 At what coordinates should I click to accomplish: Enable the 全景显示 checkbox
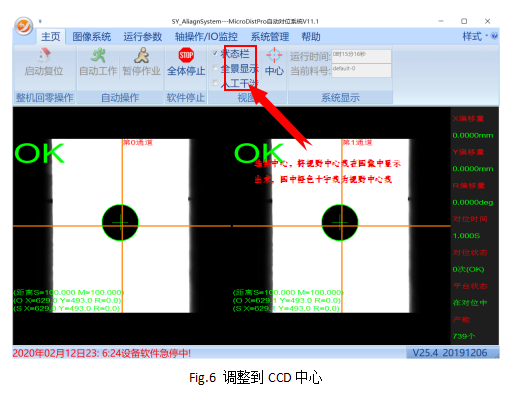(215, 68)
